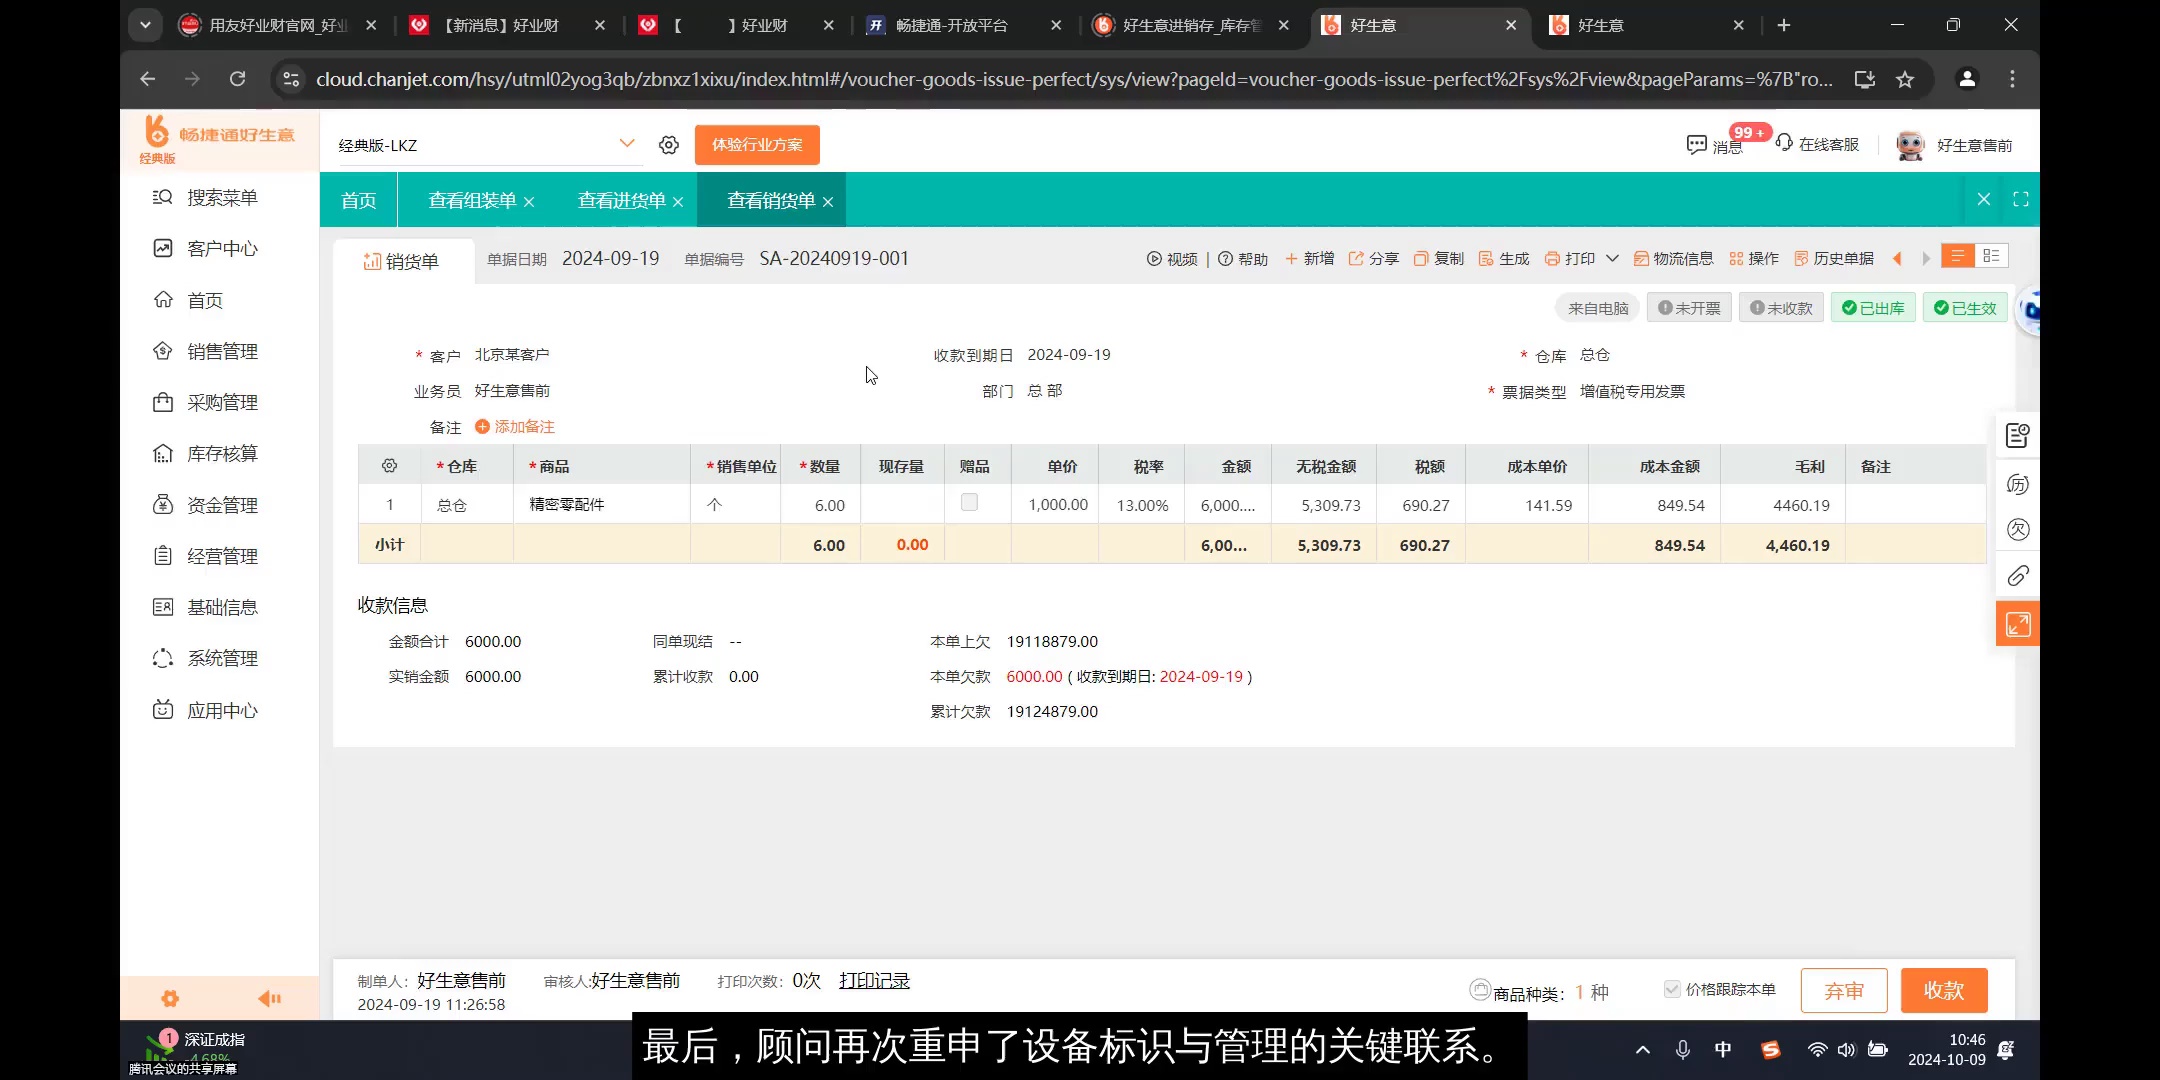This screenshot has width=2160, height=1080.
Task: Open the 打印 print icon
Action: (x=1566, y=258)
